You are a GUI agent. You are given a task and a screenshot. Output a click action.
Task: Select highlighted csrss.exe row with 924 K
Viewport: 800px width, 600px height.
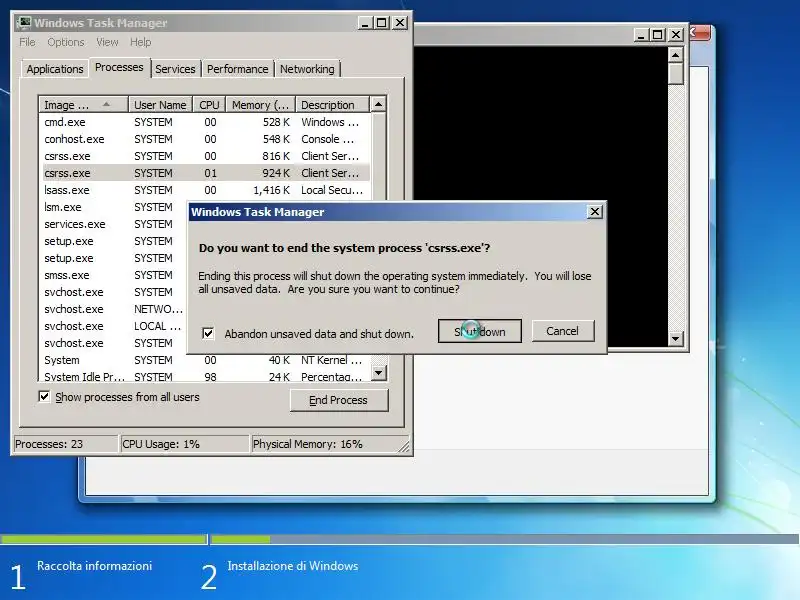[204, 173]
